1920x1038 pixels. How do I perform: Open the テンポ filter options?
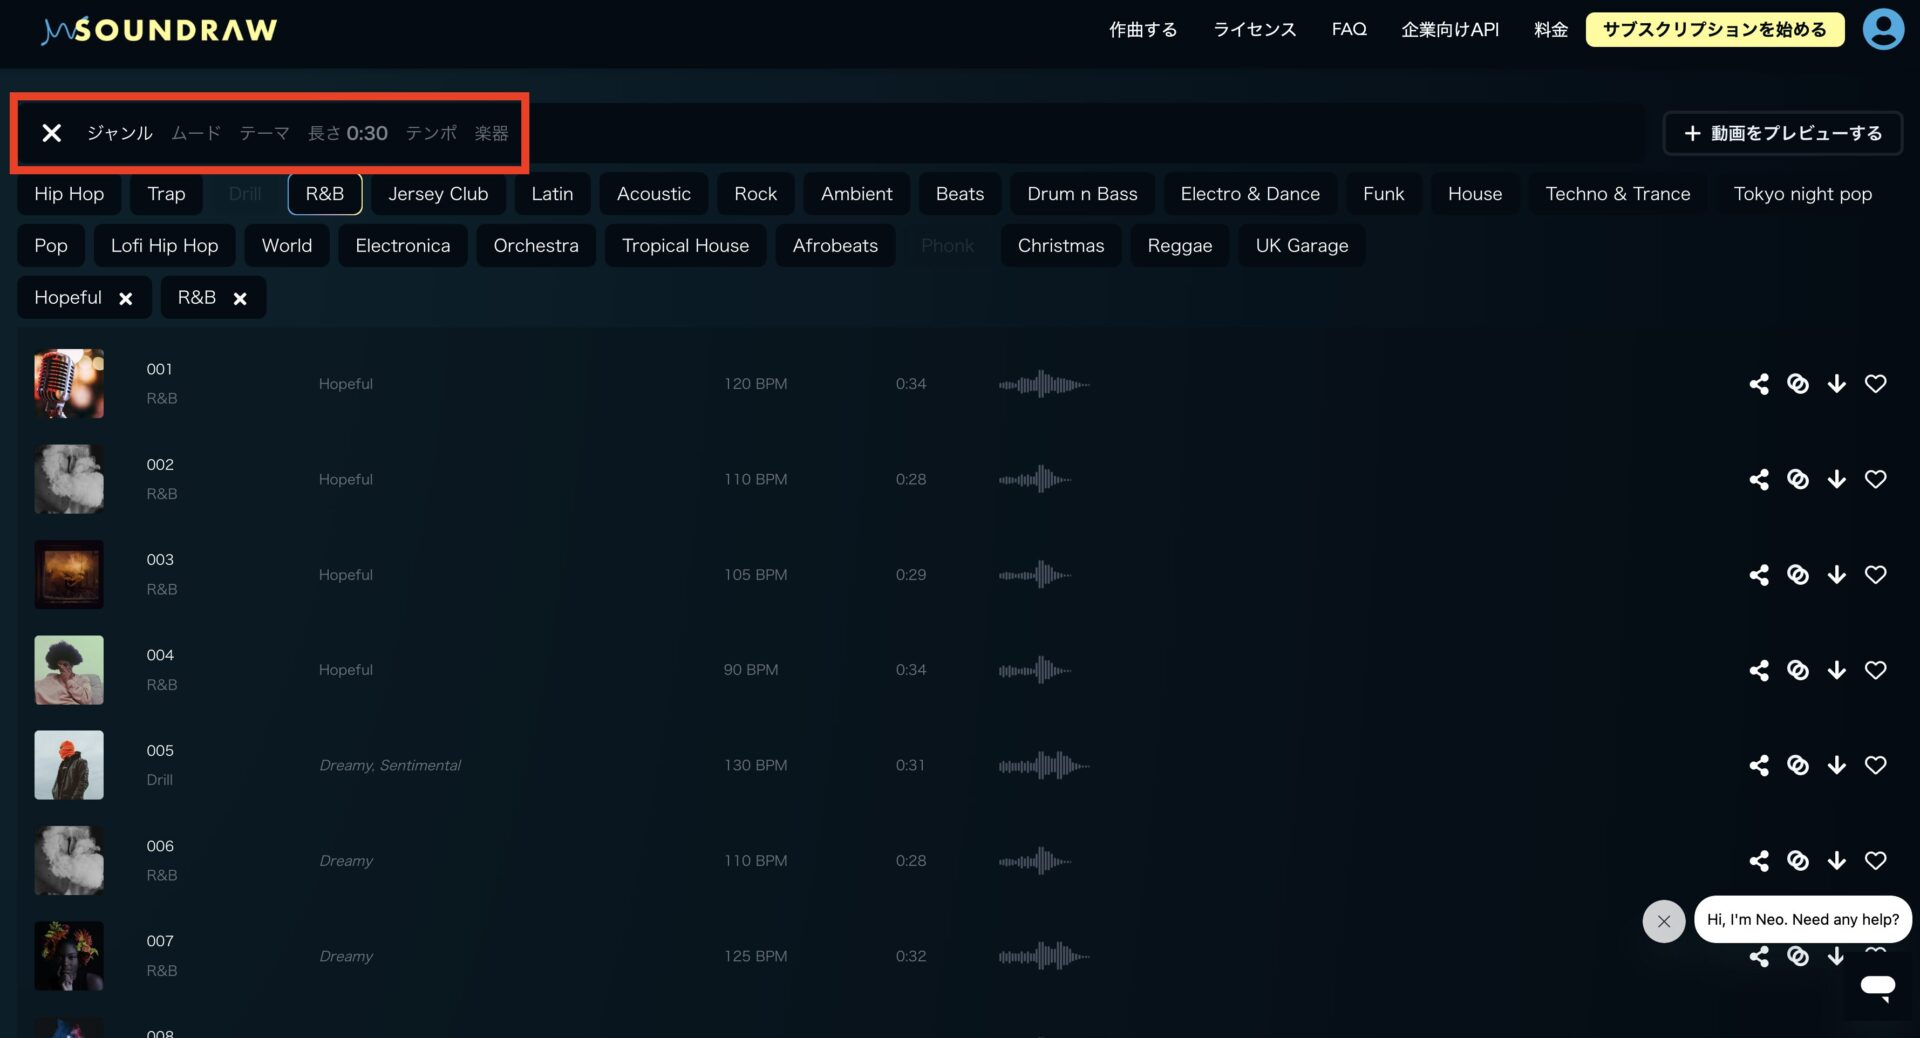(x=431, y=133)
